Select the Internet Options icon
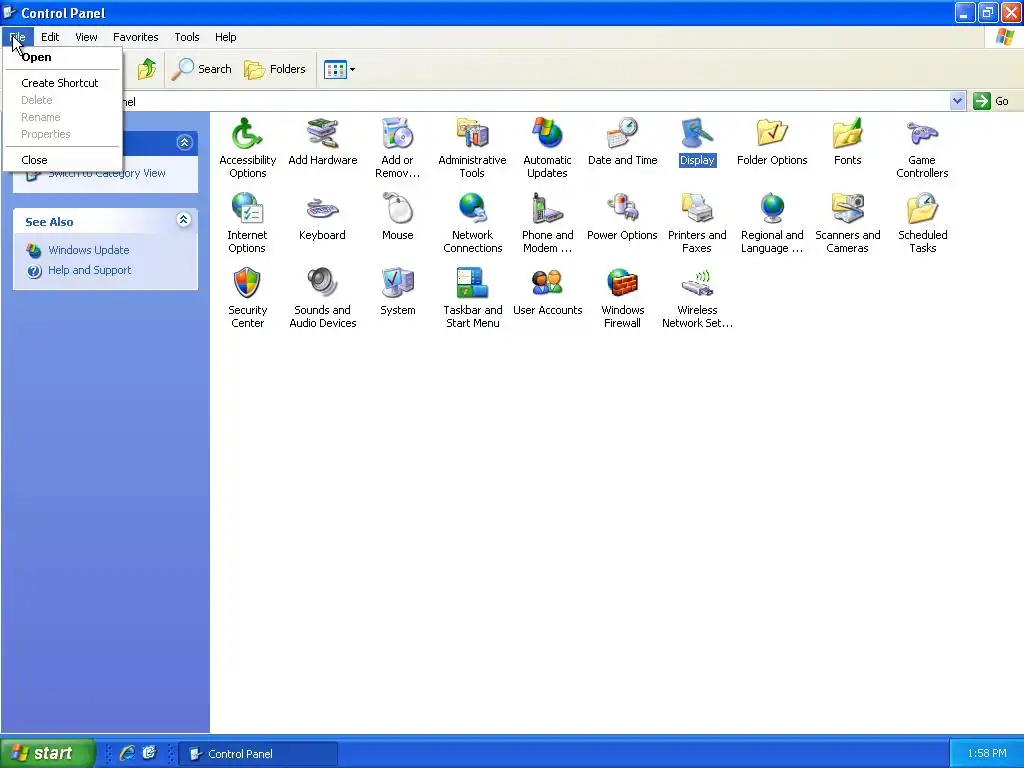This screenshot has width=1024, height=768. point(247,223)
